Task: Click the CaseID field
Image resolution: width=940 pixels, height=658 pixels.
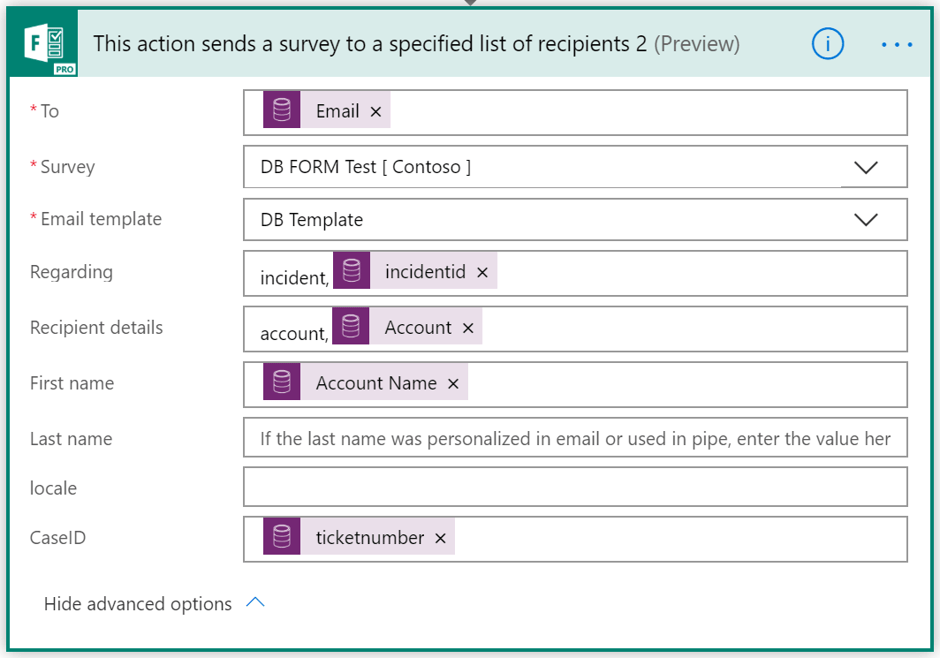Action: point(575,539)
